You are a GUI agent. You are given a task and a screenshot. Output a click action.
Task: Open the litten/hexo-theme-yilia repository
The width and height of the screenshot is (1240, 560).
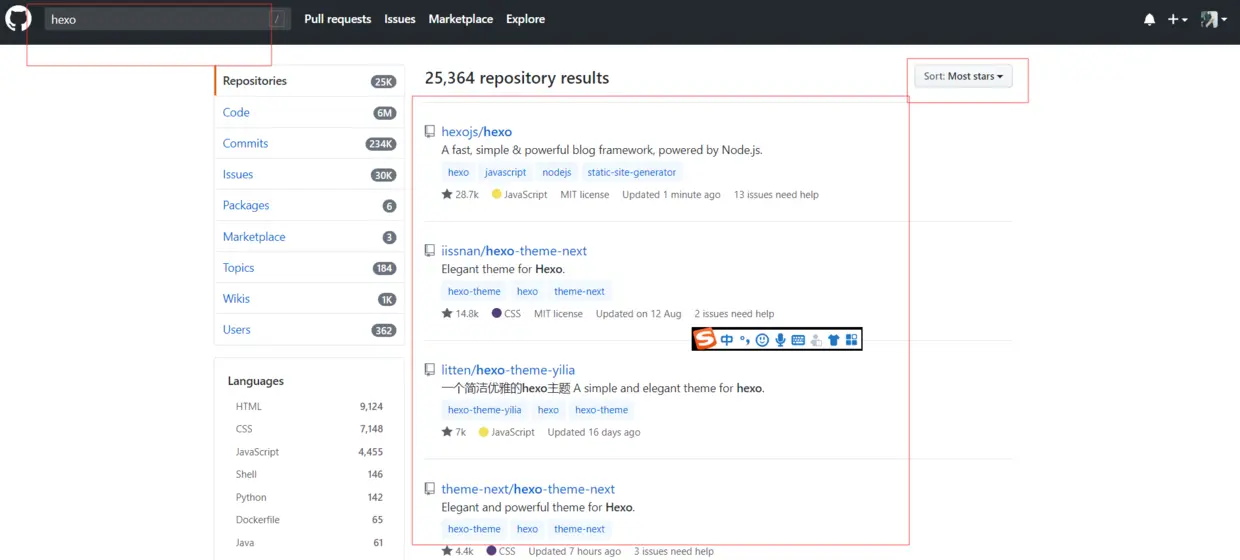508,370
